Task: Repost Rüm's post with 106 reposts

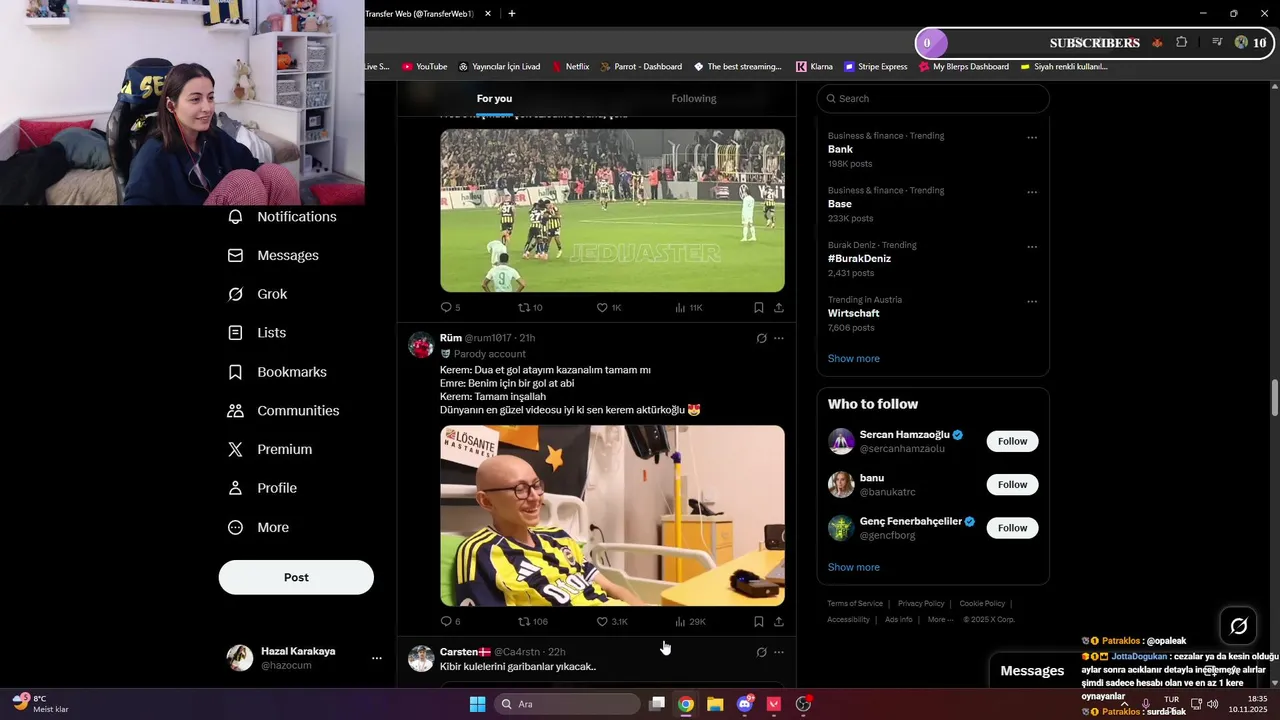Action: [x=532, y=622]
